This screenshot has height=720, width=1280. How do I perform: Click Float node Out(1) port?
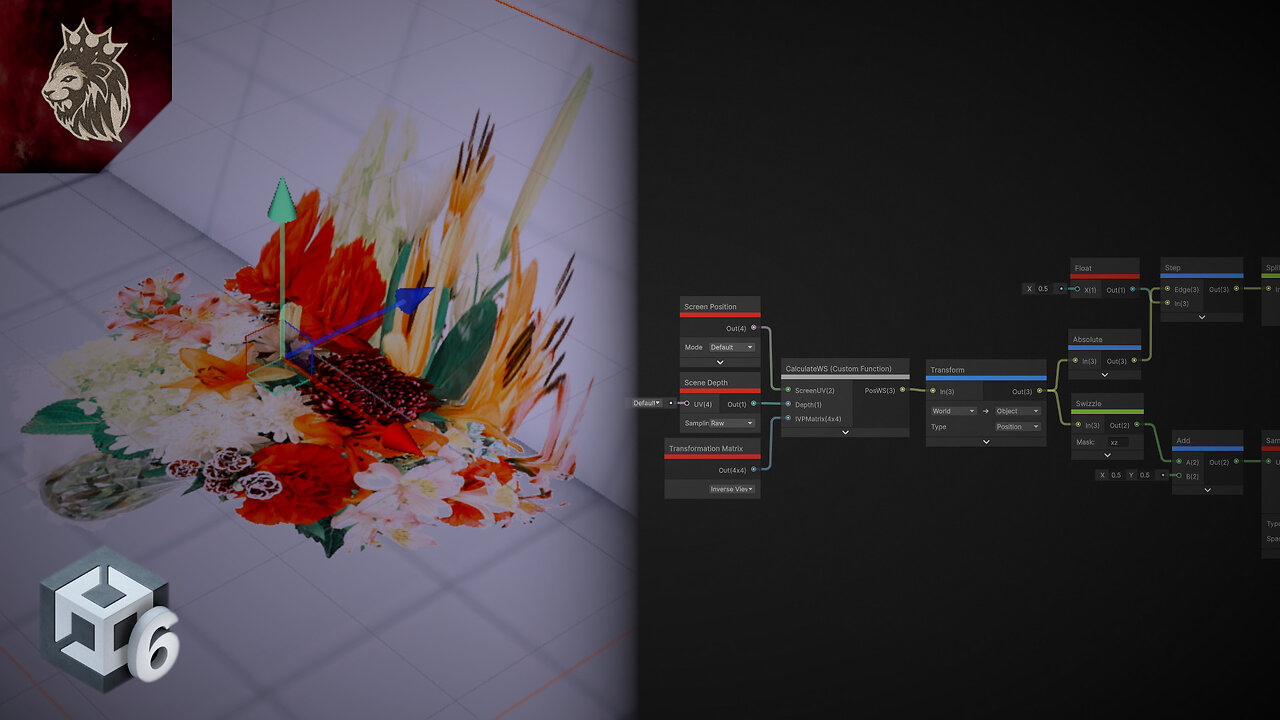[1133, 289]
